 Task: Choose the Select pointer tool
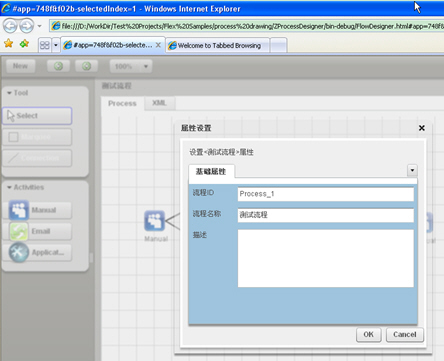tap(37, 116)
